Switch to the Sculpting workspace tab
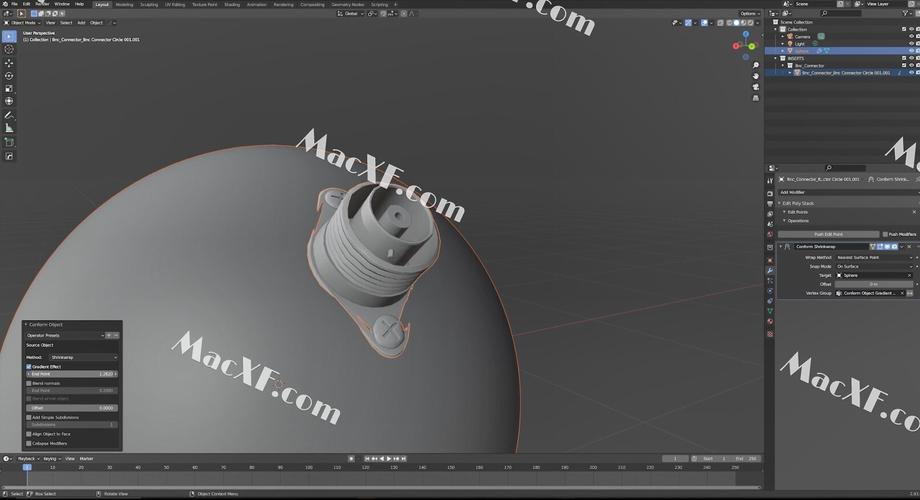Viewport: 920px width, 500px height. tap(149, 4)
